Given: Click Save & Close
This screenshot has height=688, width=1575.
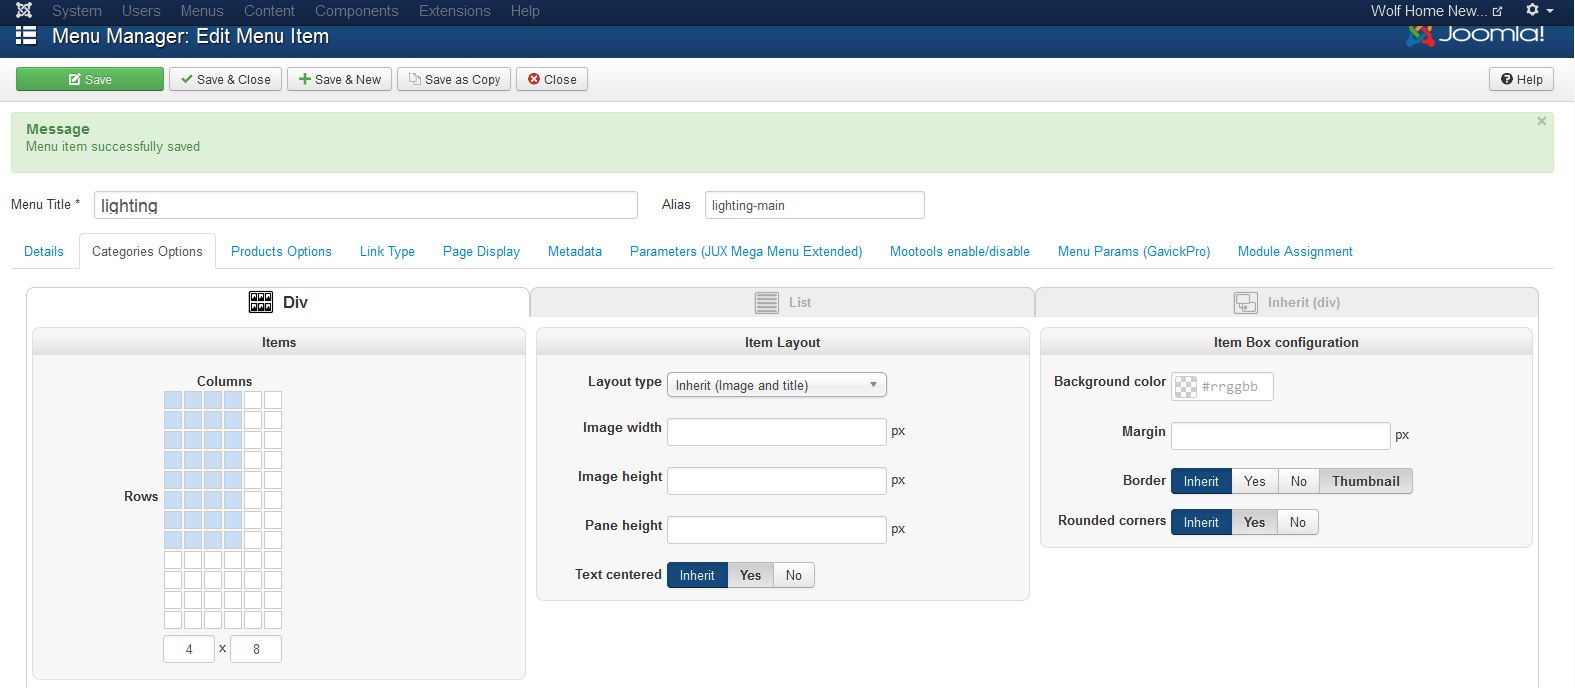Looking at the screenshot, I should pyautogui.click(x=226, y=79).
